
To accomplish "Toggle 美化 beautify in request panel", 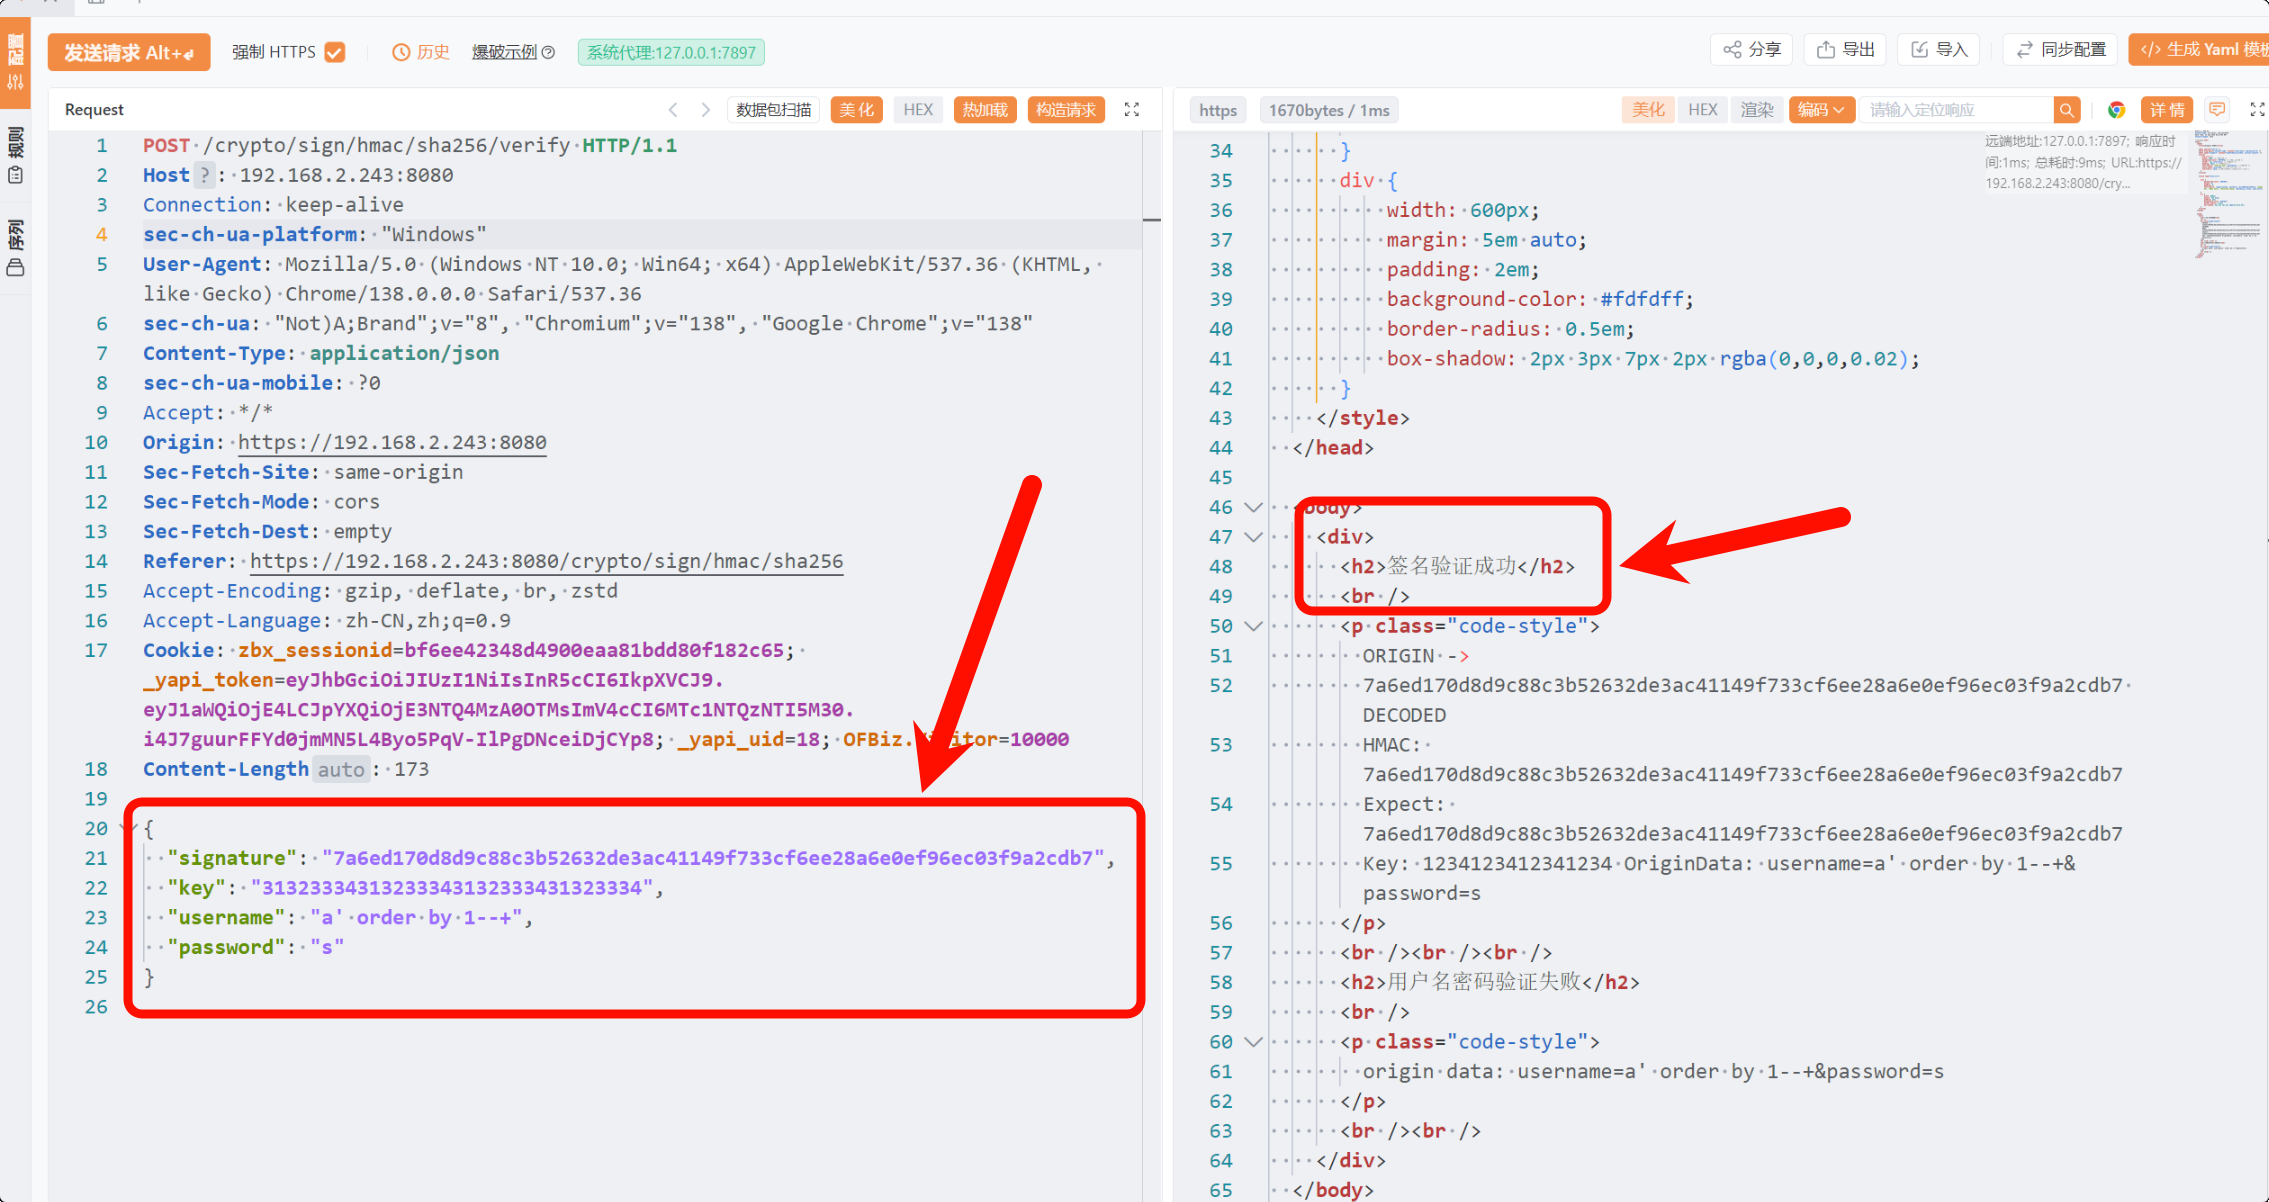I will pyautogui.click(x=856, y=110).
